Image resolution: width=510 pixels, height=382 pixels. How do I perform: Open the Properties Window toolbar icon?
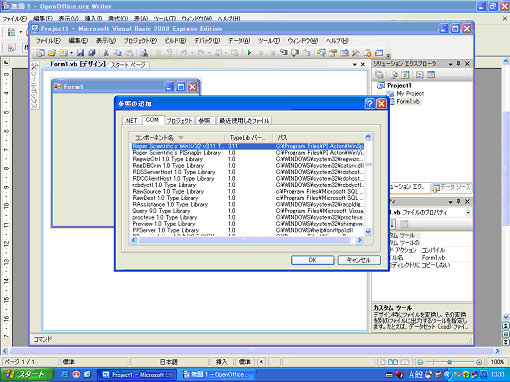pyautogui.click(x=333, y=53)
